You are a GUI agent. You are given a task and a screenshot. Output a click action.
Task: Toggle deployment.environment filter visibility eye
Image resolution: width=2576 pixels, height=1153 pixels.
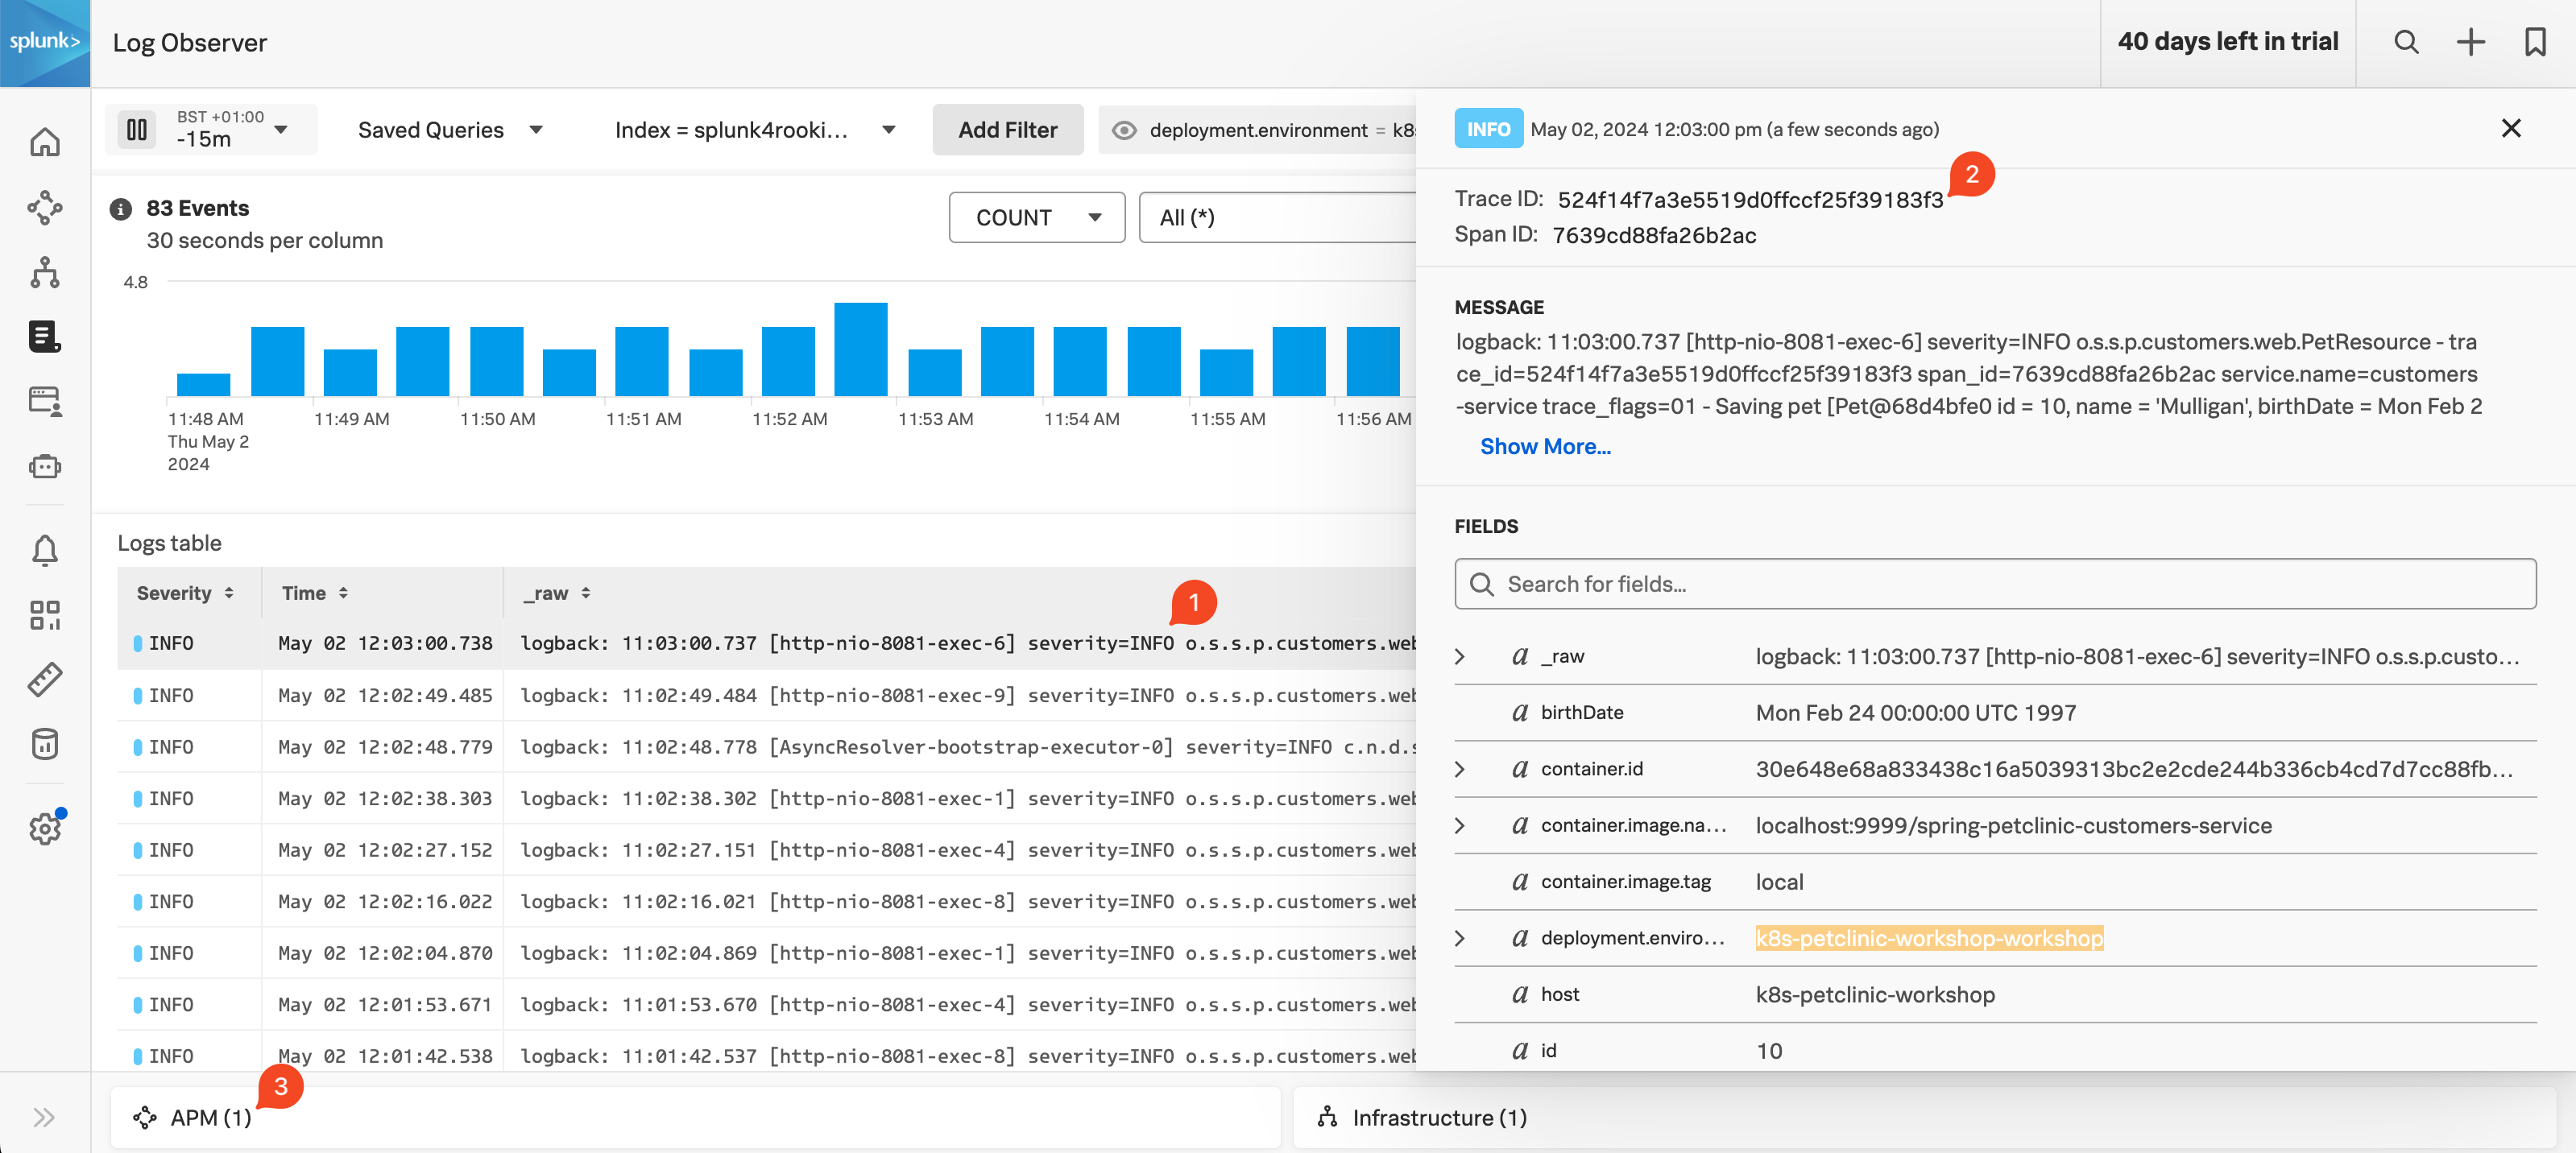pos(1124,130)
